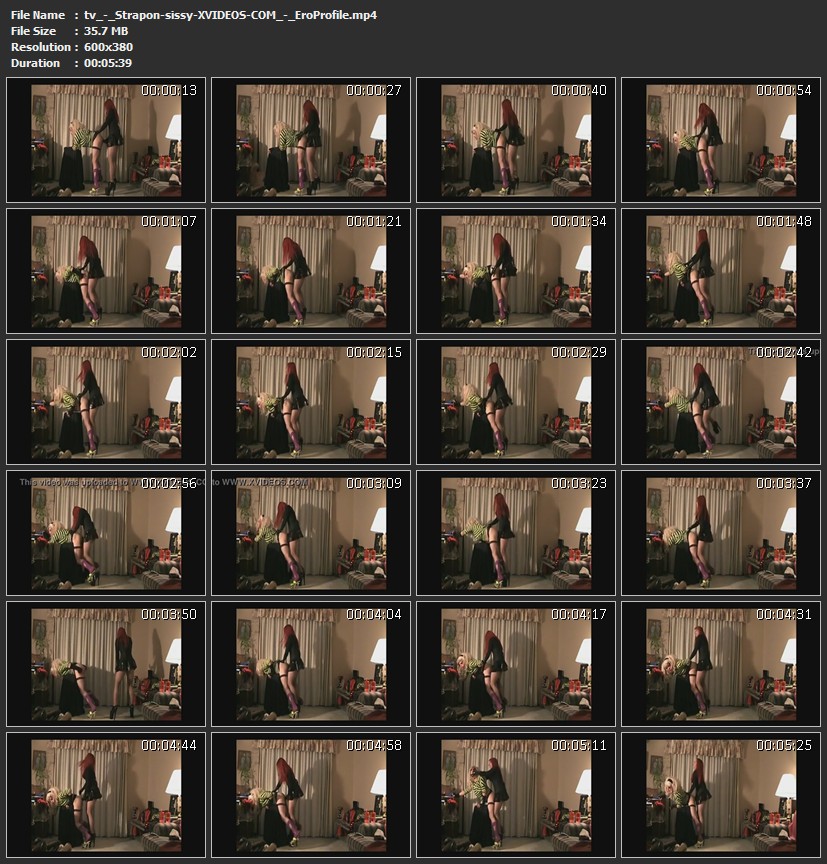
Task: Select the 00:05:11 frame
Action: [x=515, y=795]
